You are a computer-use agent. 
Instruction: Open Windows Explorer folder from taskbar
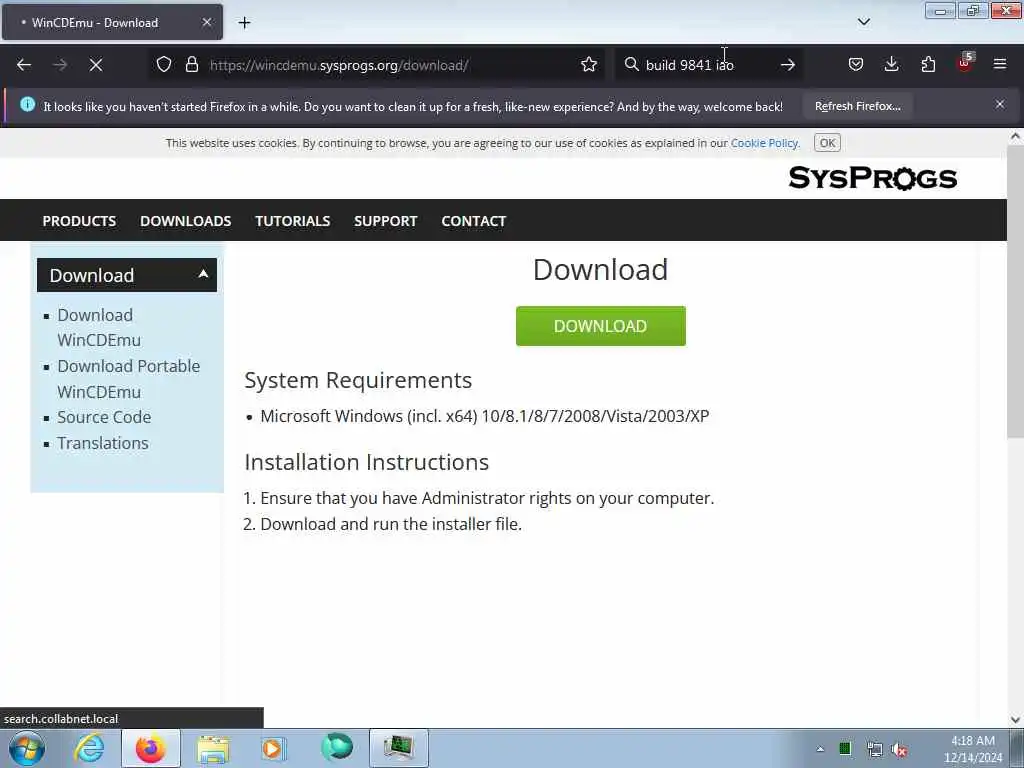213,749
